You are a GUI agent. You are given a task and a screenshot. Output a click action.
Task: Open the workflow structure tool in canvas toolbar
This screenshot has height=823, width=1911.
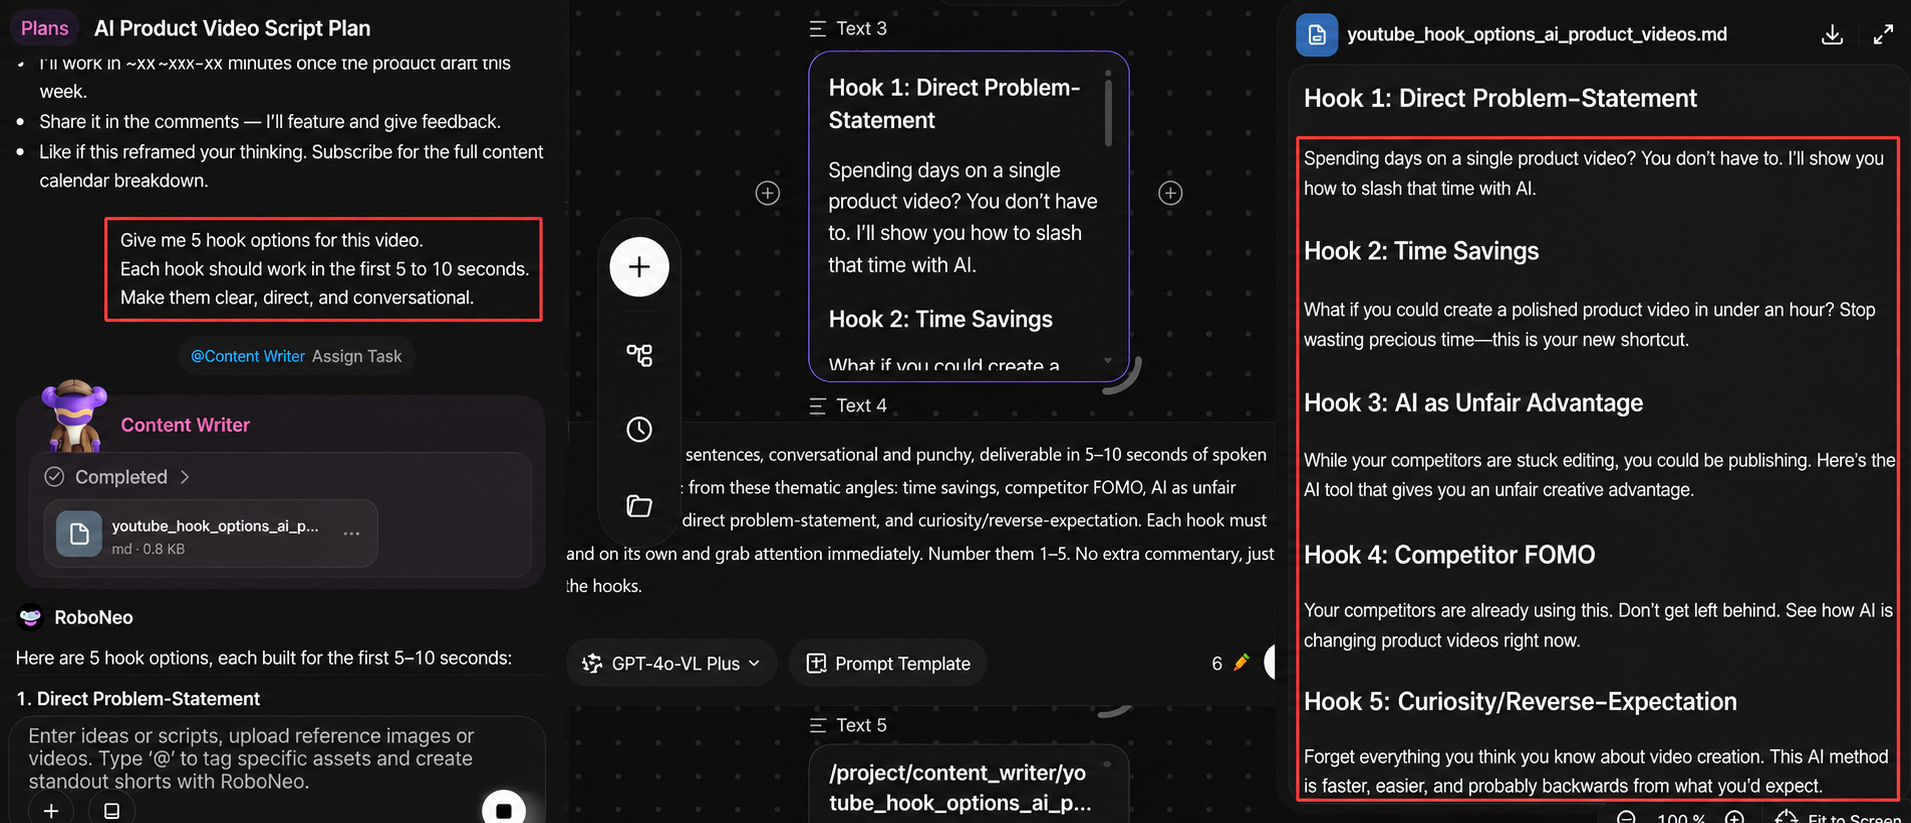click(639, 355)
